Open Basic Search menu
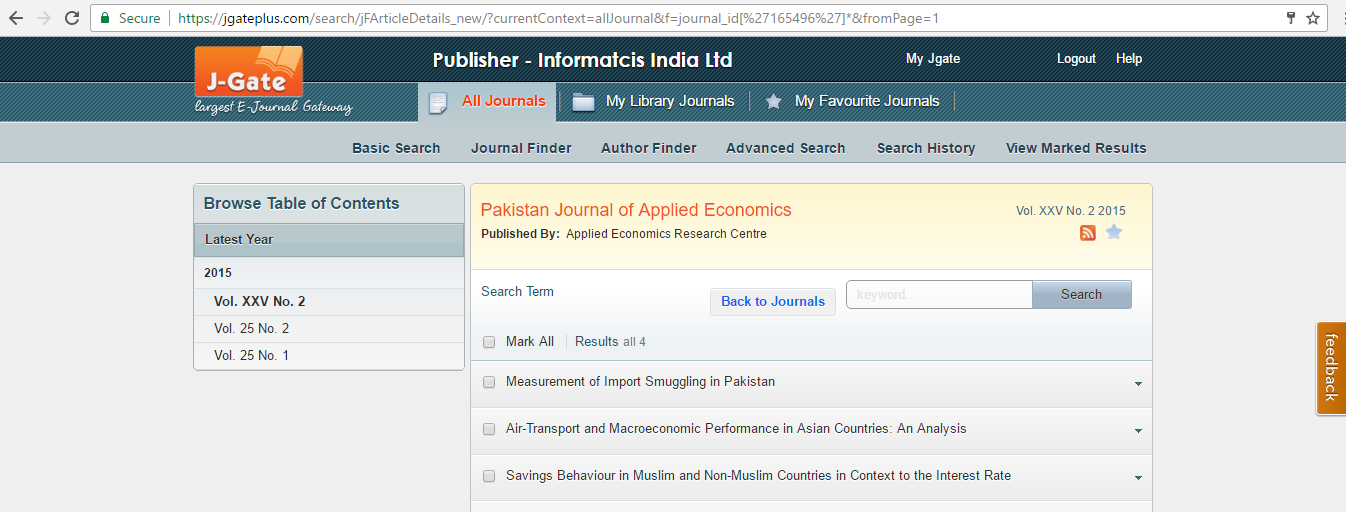Screen dimensions: 1346x512 396,148
